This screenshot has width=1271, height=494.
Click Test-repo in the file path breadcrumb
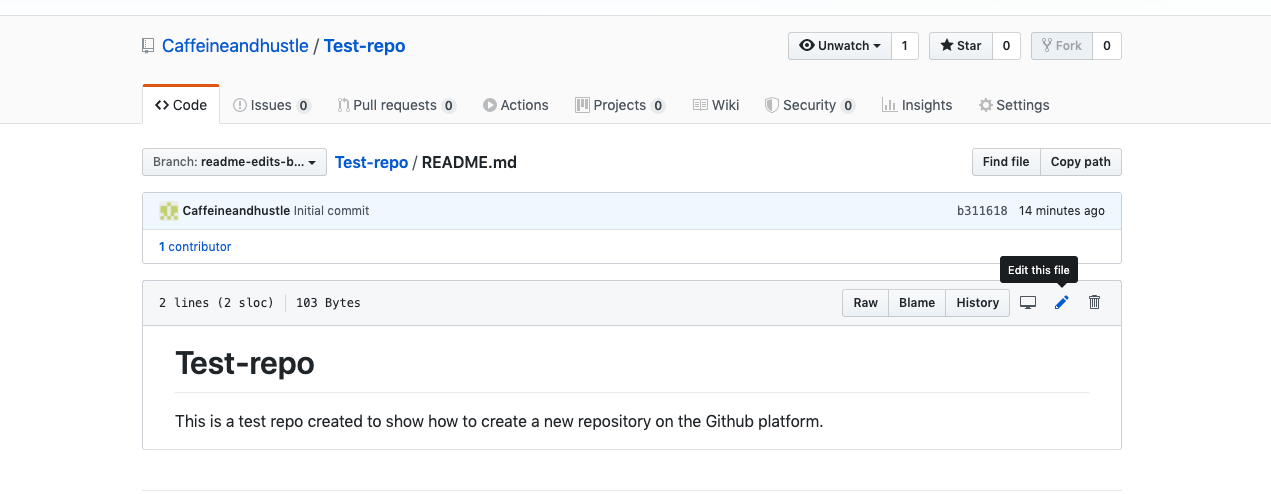point(371,162)
